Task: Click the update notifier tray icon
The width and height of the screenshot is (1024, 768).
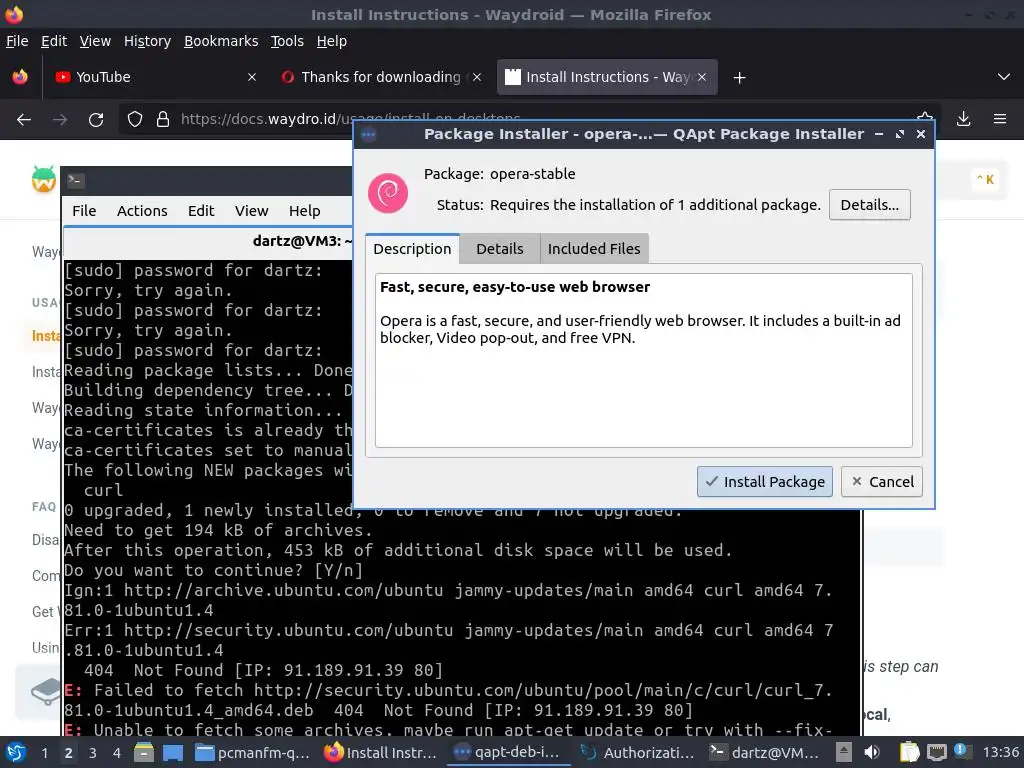Action: (961, 751)
